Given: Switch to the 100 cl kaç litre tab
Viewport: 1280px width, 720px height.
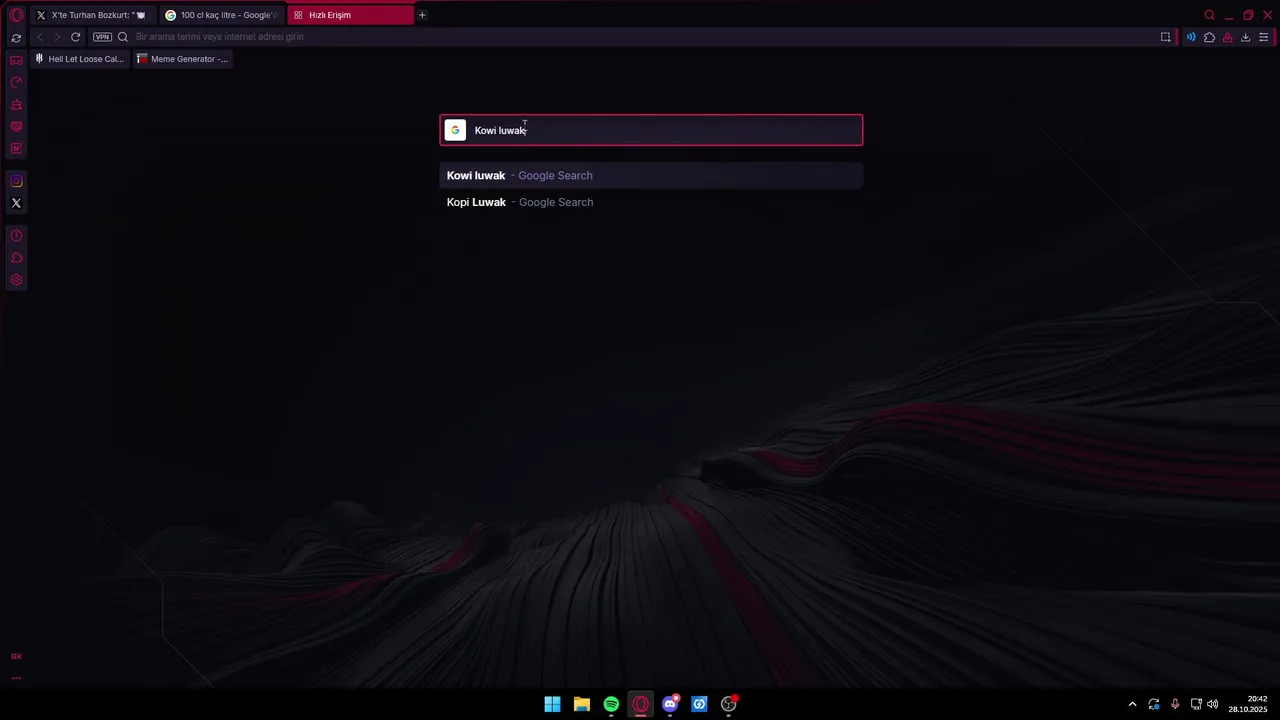Looking at the screenshot, I should pyautogui.click(x=220, y=15).
